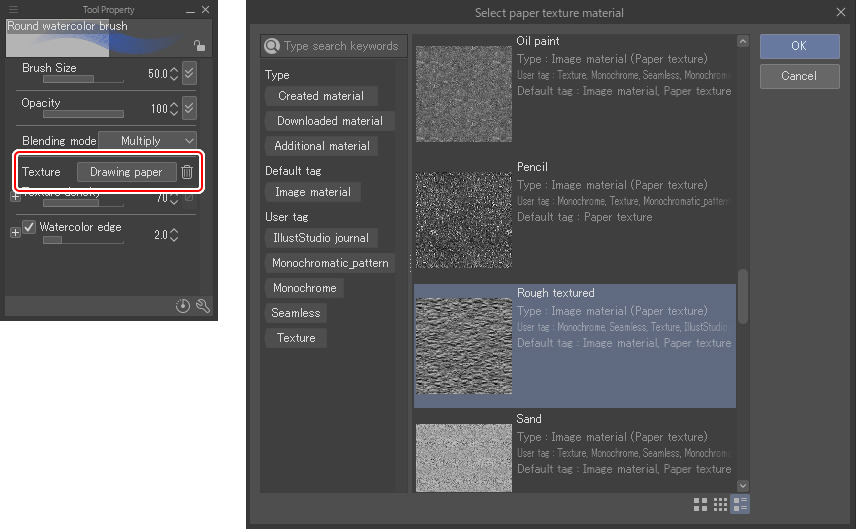Open sub tool detail wrench icon
This screenshot has width=856, height=529.
(203, 306)
